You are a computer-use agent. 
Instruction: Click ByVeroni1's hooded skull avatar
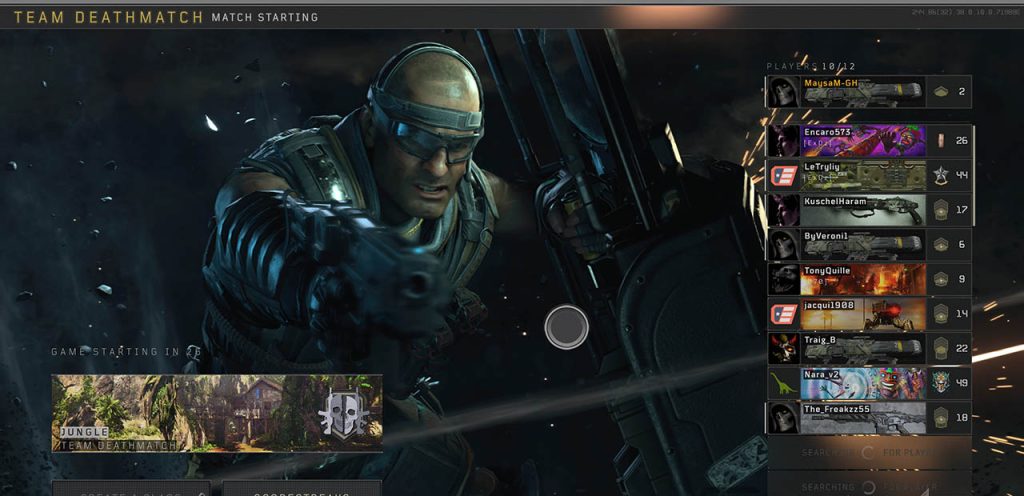click(784, 245)
